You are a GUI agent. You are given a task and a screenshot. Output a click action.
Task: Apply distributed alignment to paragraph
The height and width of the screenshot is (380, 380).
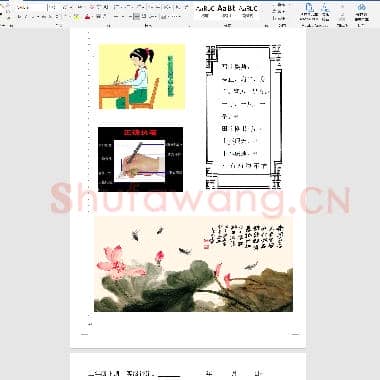coord(144,16)
